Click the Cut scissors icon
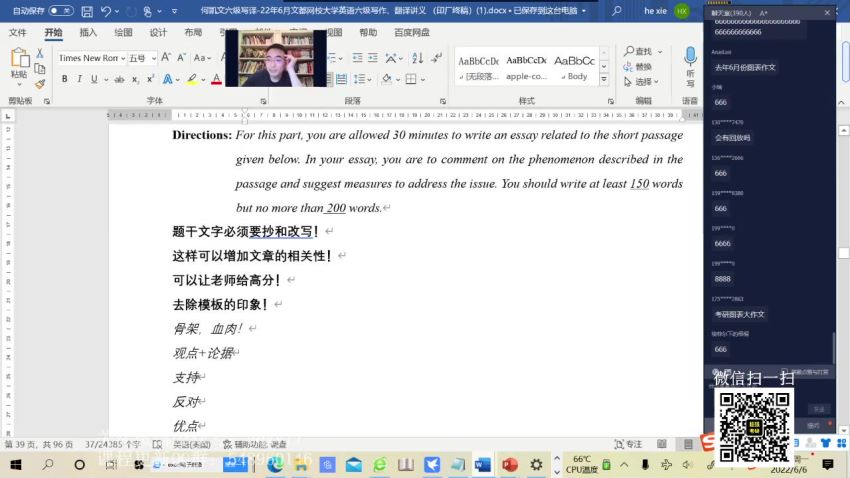Viewport: 850px width, 478px height. tap(40, 53)
